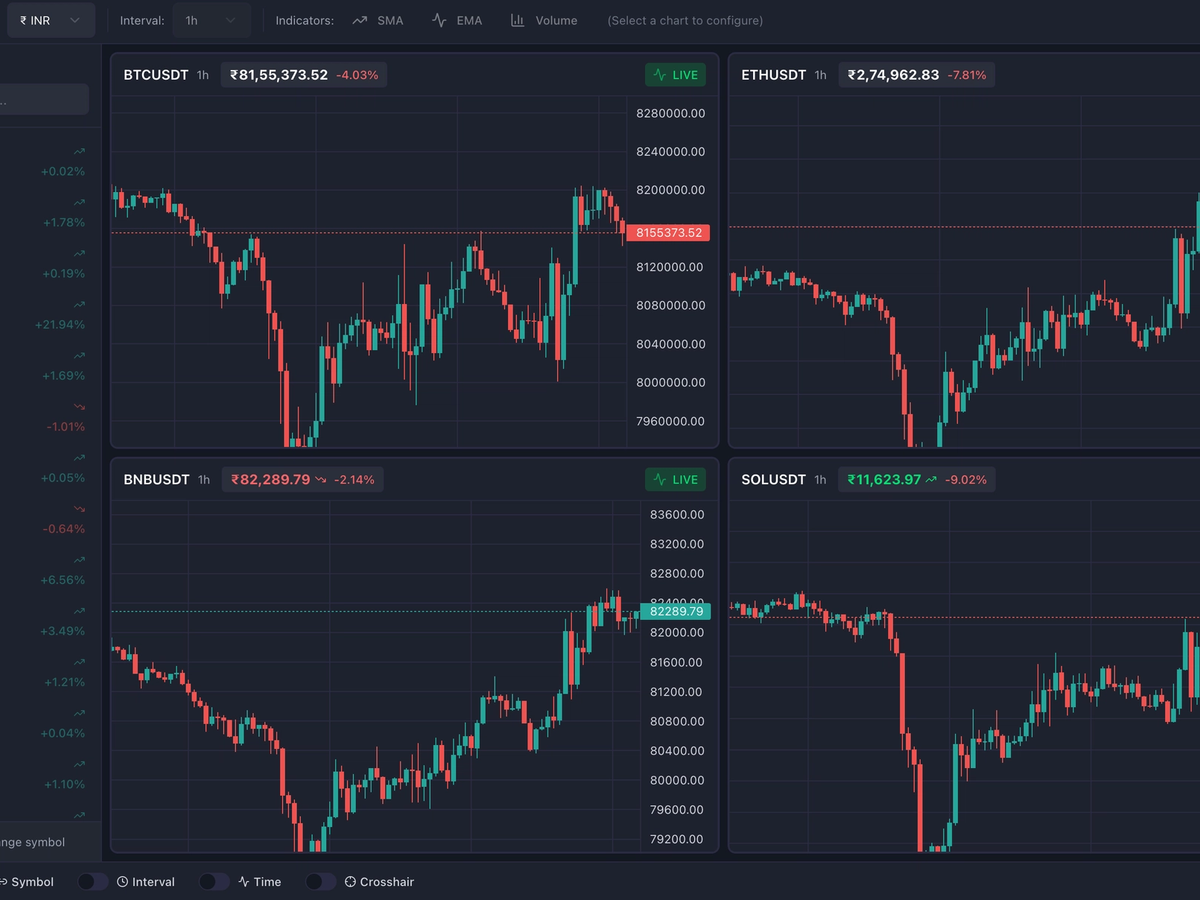Click BNBUSDT price ₹82,289.79
Viewport: 1200px width, 900px height.
(x=270, y=480)
